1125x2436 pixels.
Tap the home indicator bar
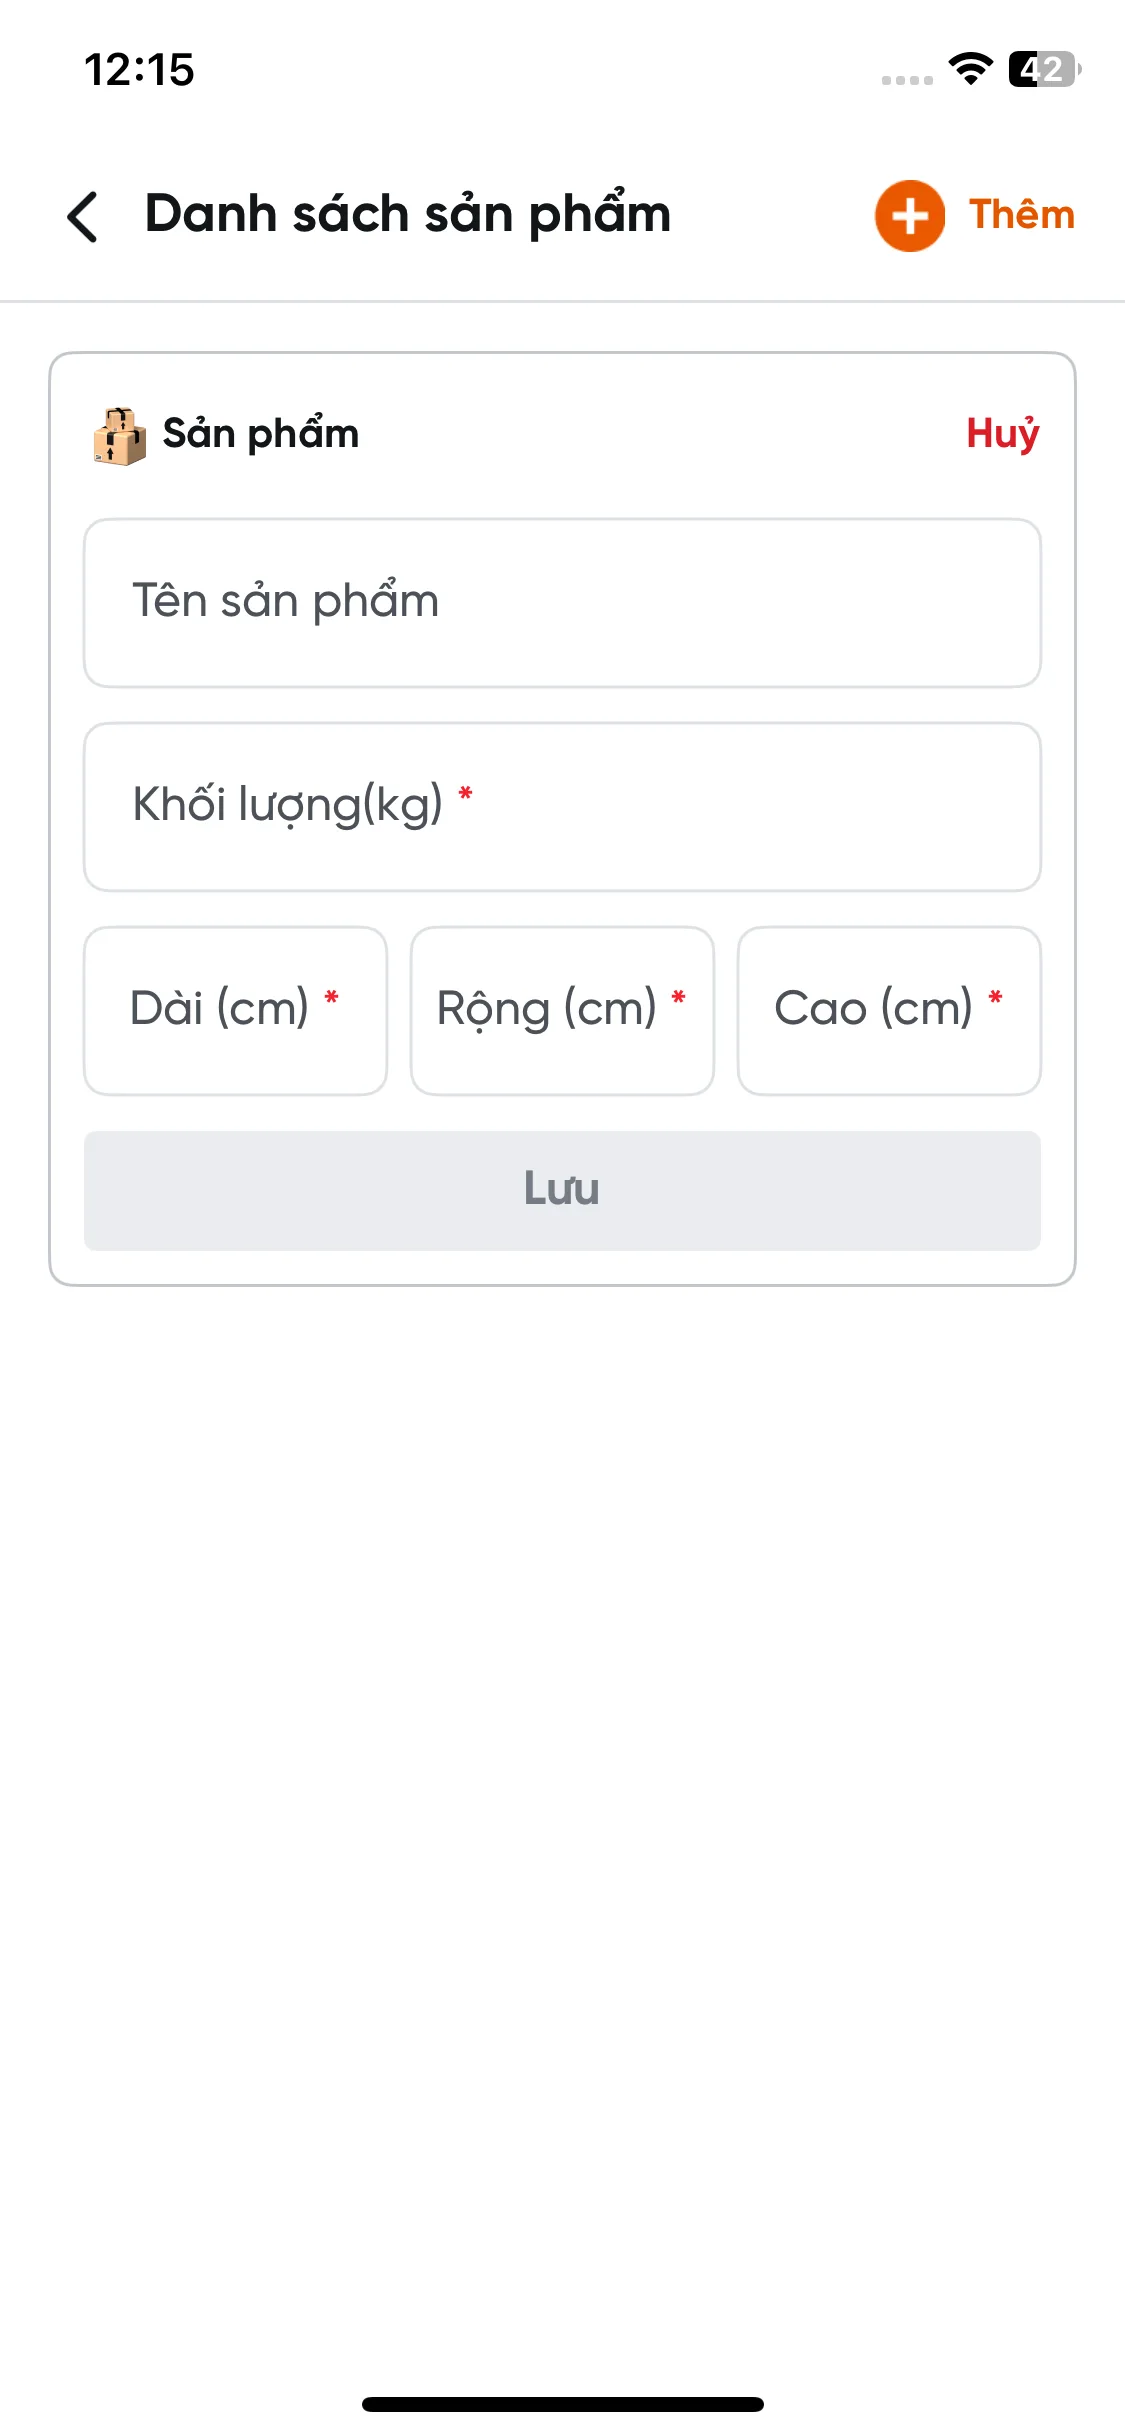562,2404
